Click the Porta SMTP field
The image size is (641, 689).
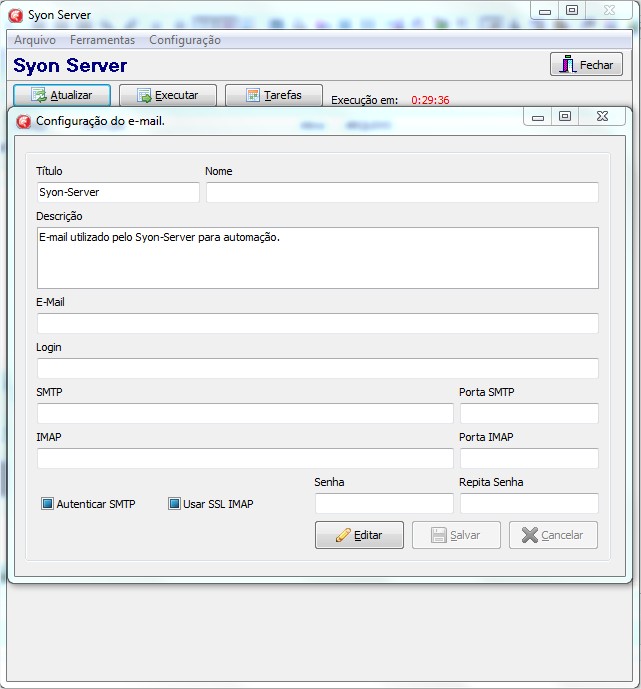[x=529, y=413]
